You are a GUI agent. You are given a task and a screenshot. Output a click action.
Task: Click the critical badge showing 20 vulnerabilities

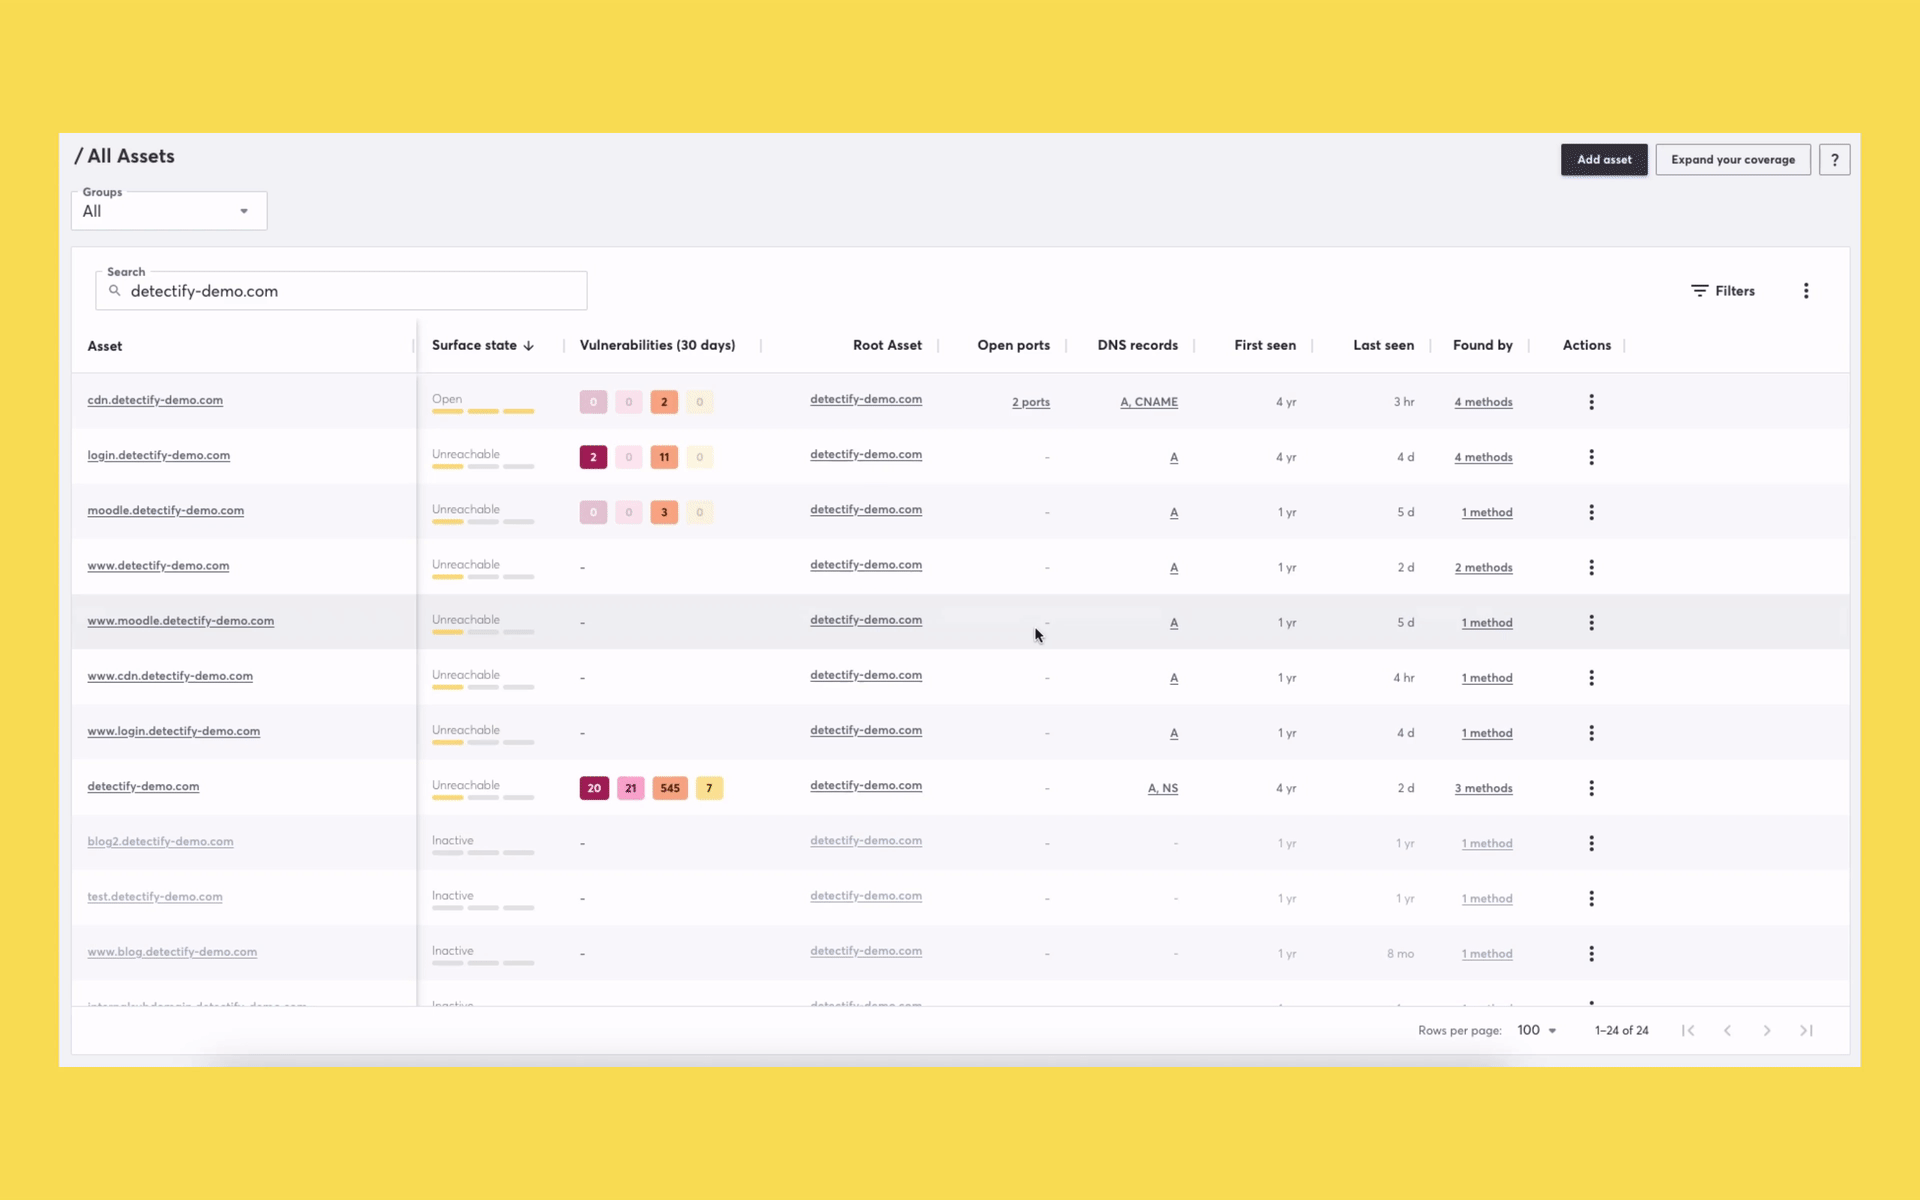[594, 788]
